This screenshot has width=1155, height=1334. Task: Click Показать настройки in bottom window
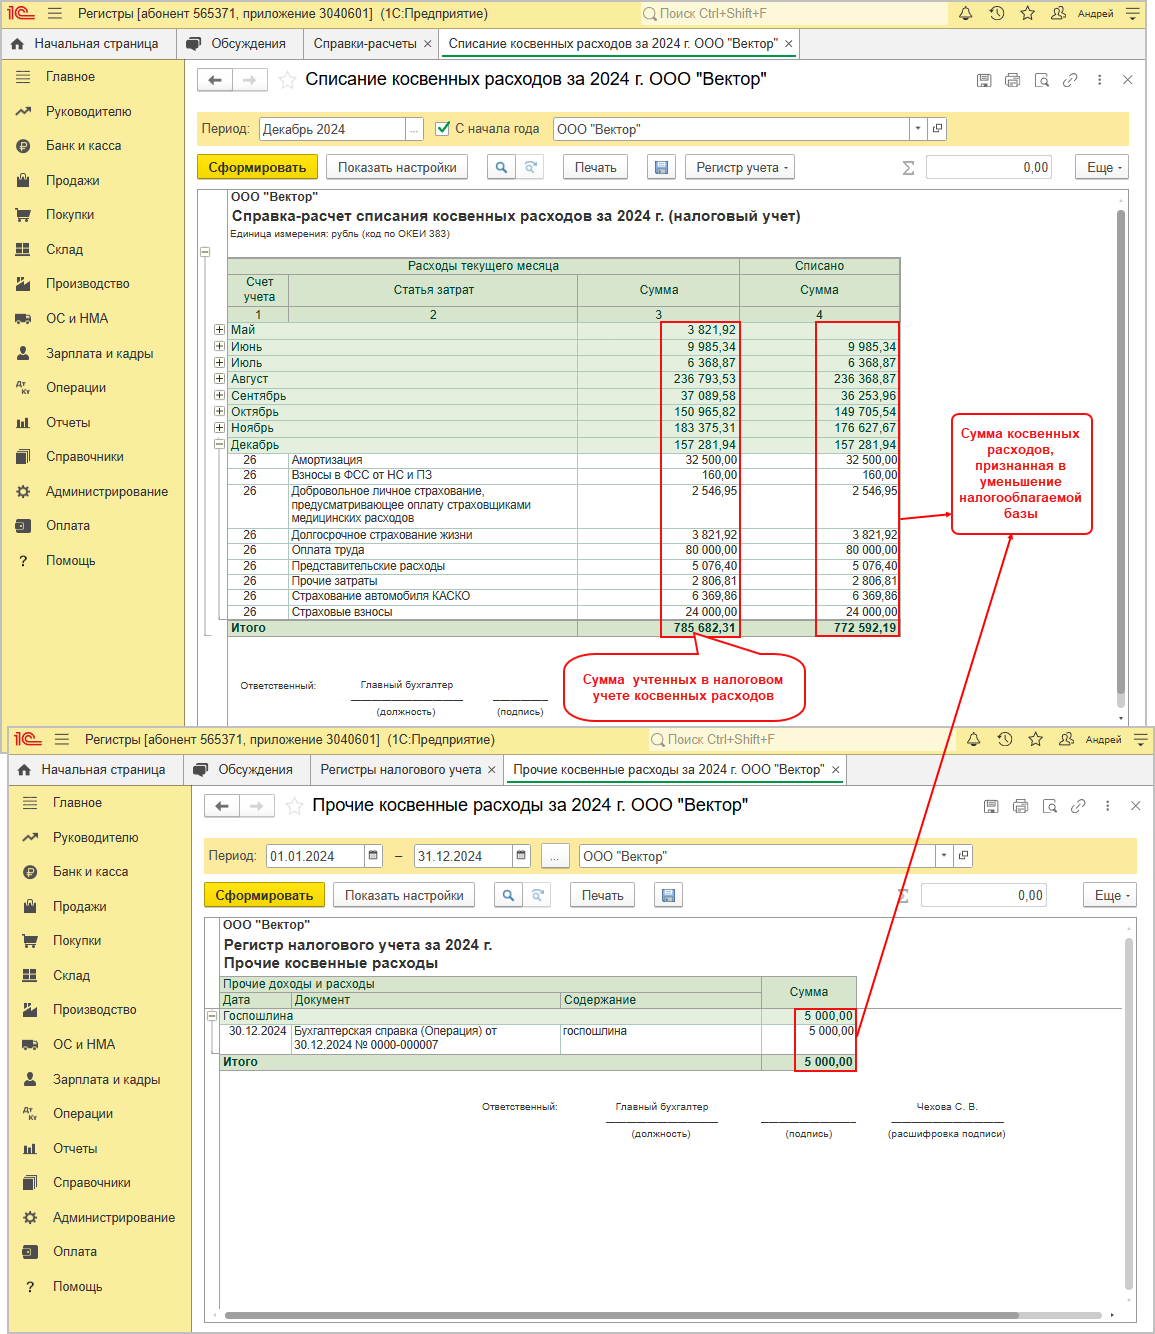[x=404, y=895]
